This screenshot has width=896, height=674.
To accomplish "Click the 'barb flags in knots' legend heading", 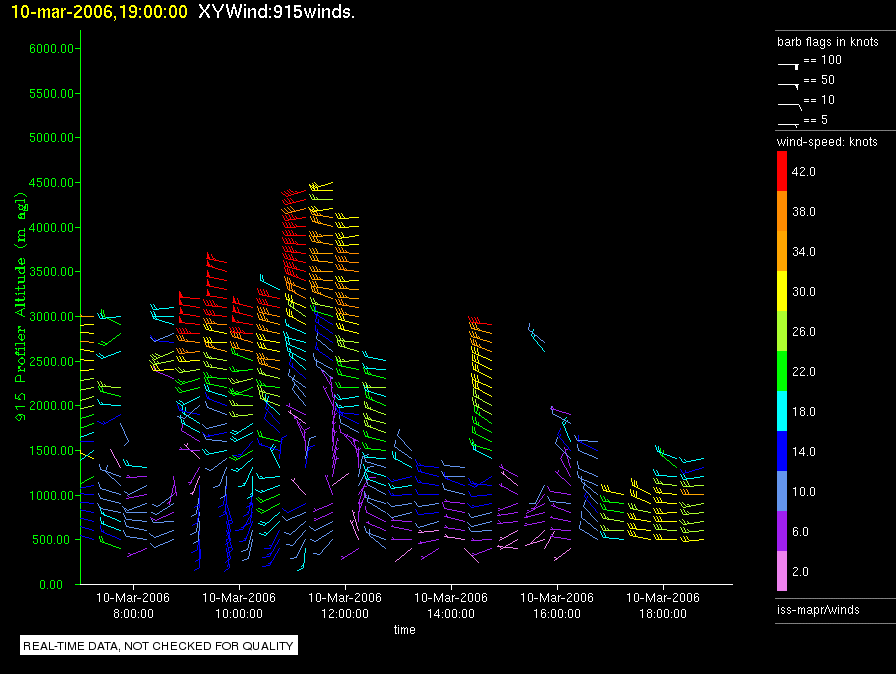I will (x=827, y=42).
